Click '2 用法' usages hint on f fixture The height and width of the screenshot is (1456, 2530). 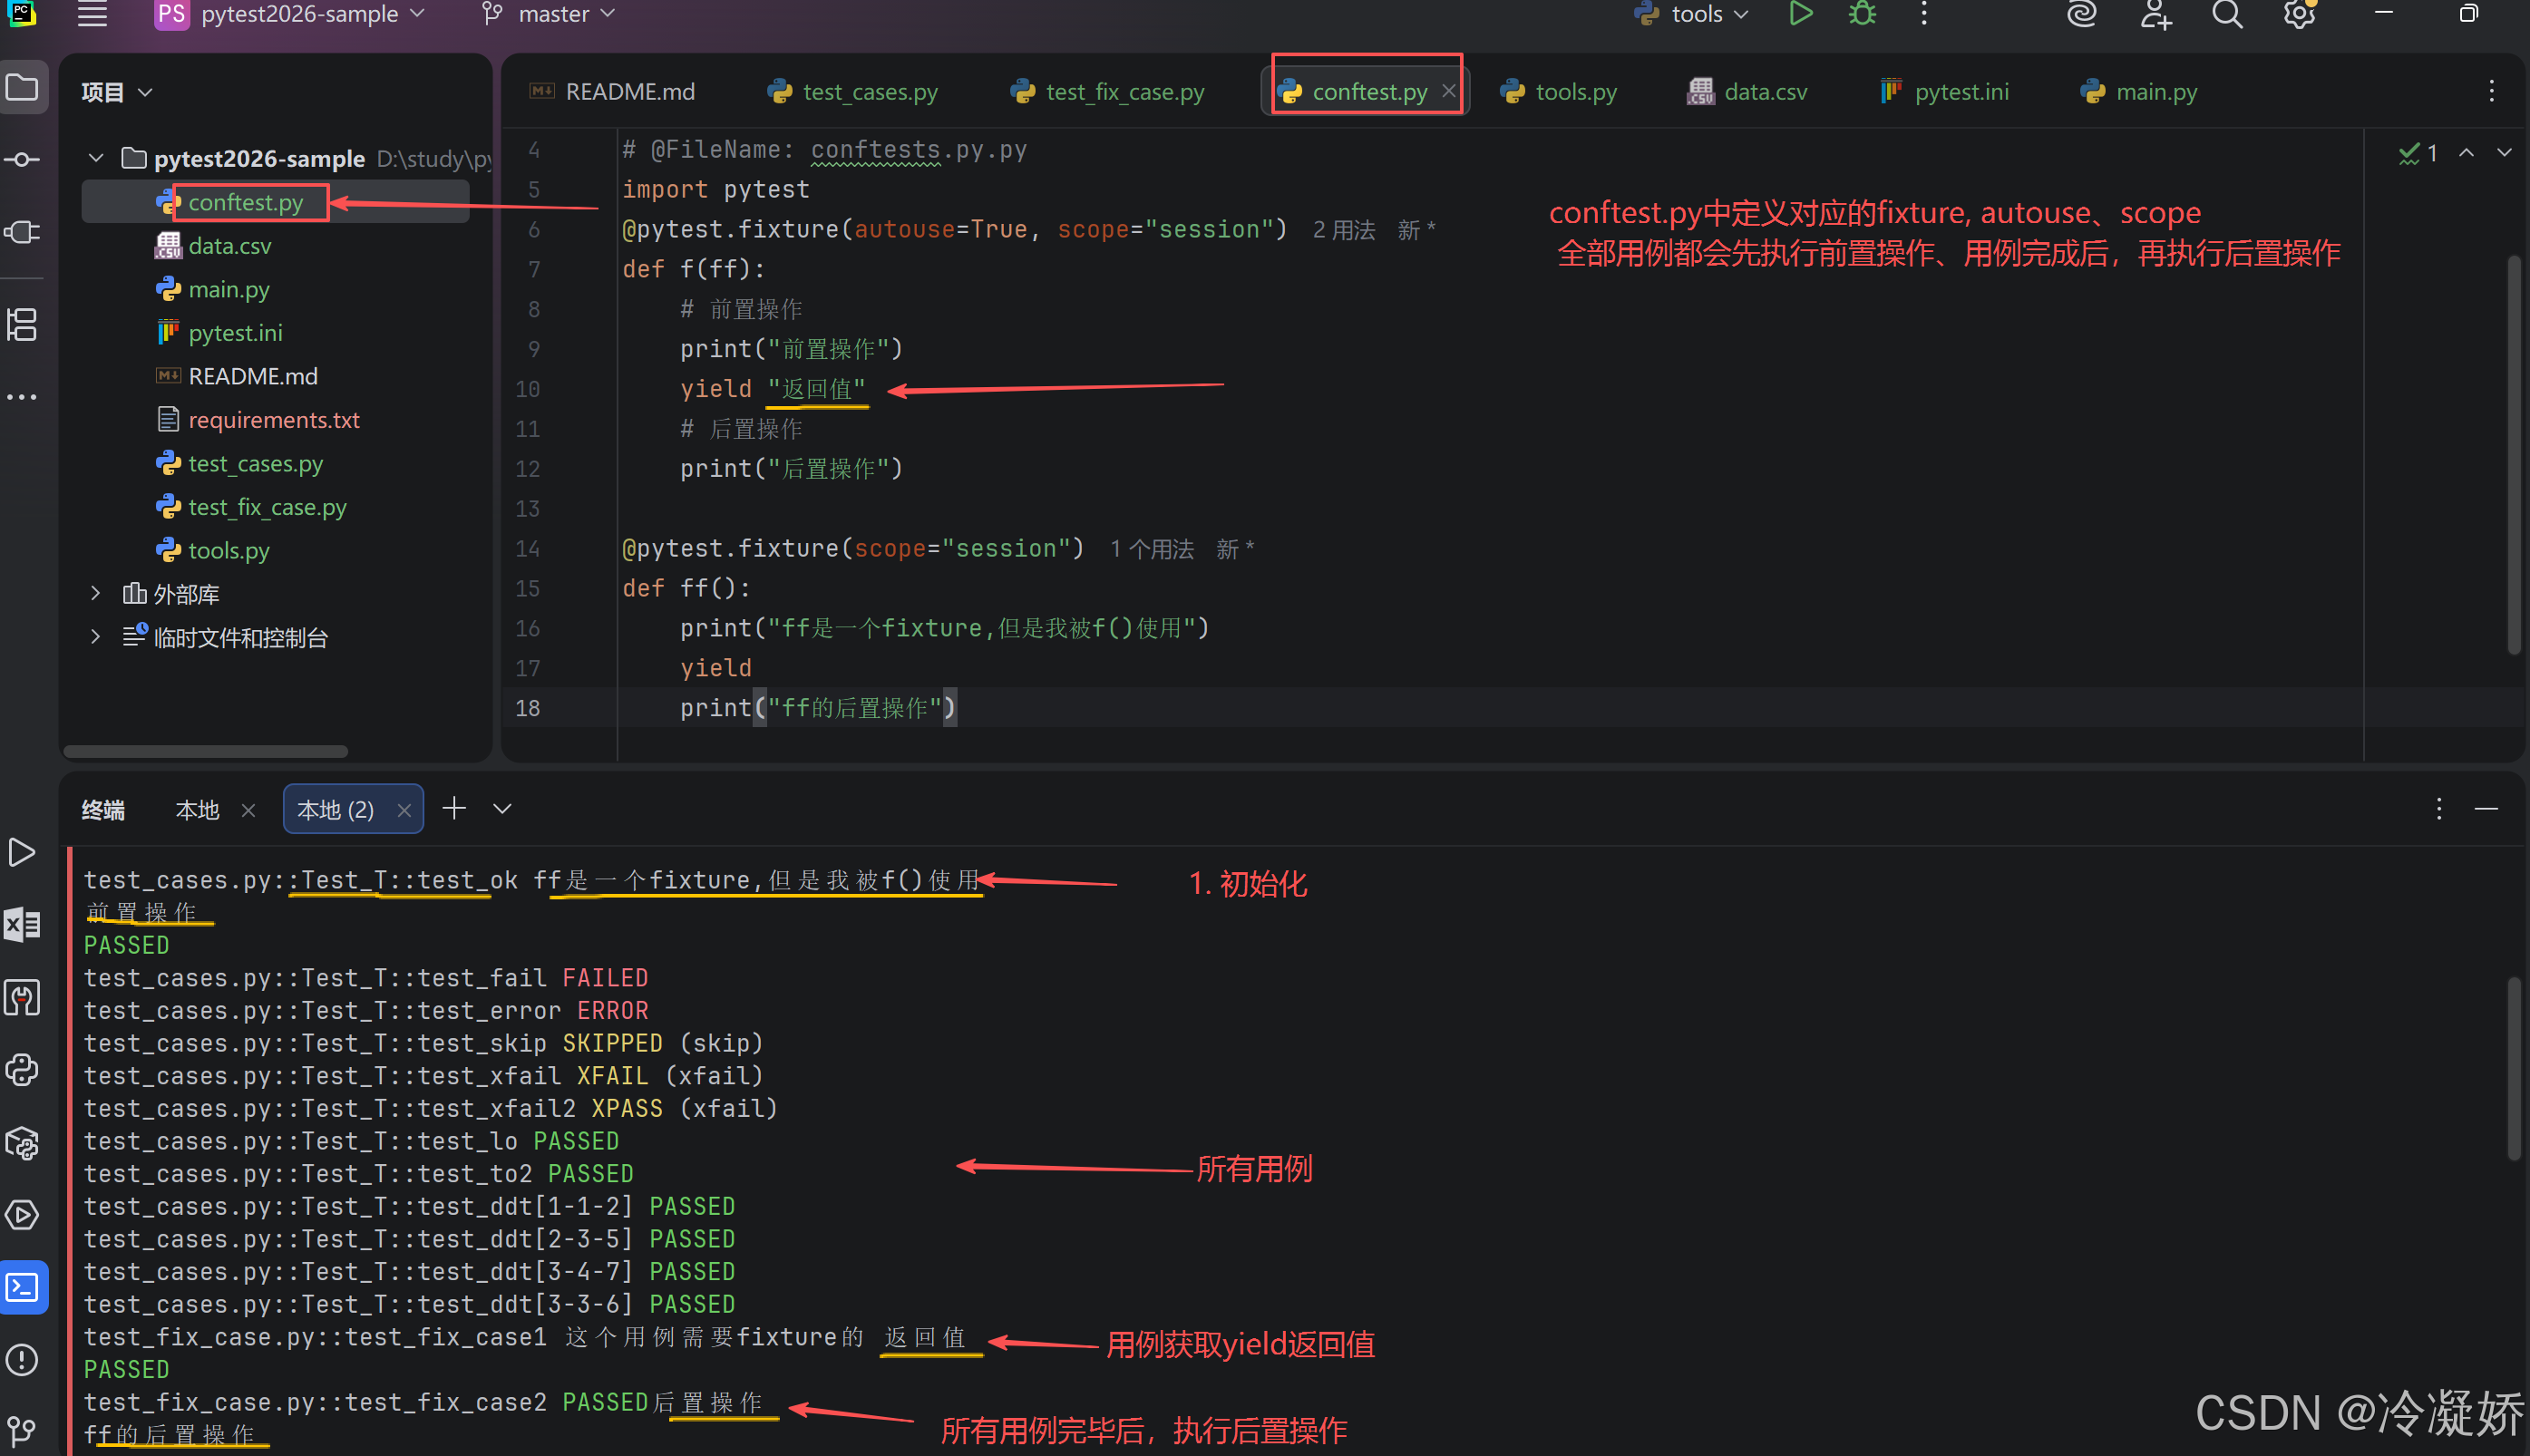coord(1343,230)
